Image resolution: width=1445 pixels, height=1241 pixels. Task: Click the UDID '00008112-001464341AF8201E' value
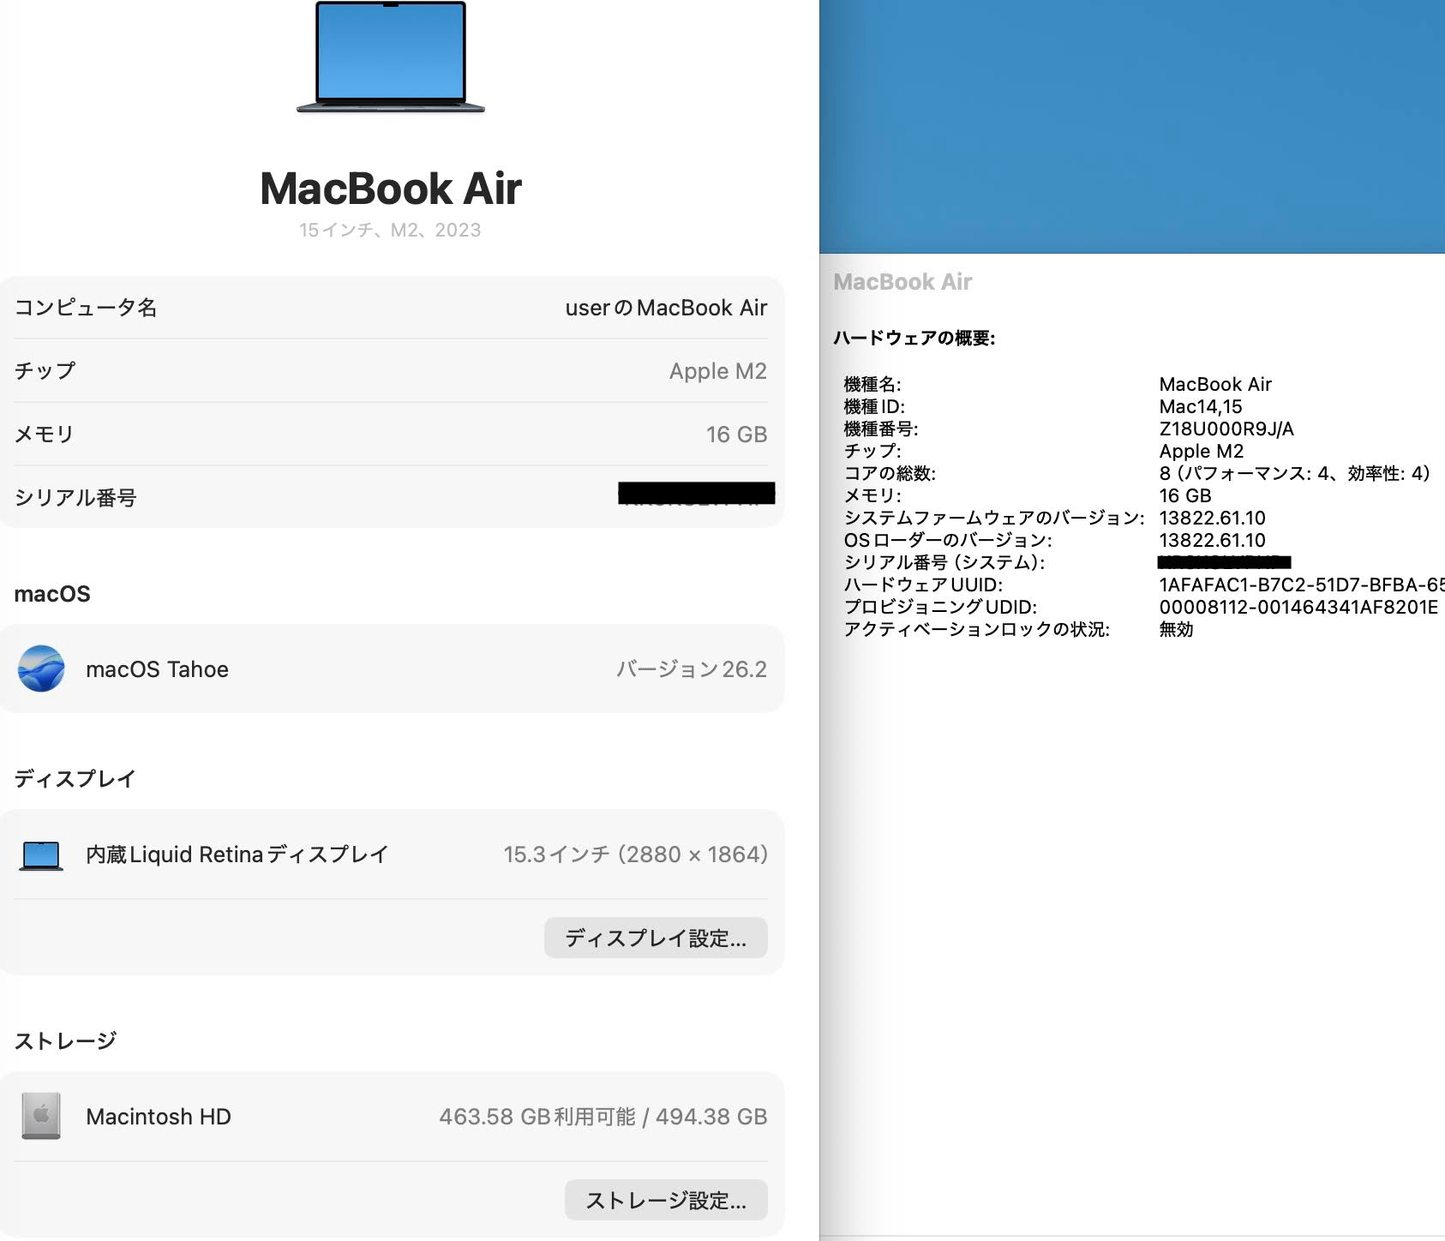[x=1298, y=607]
